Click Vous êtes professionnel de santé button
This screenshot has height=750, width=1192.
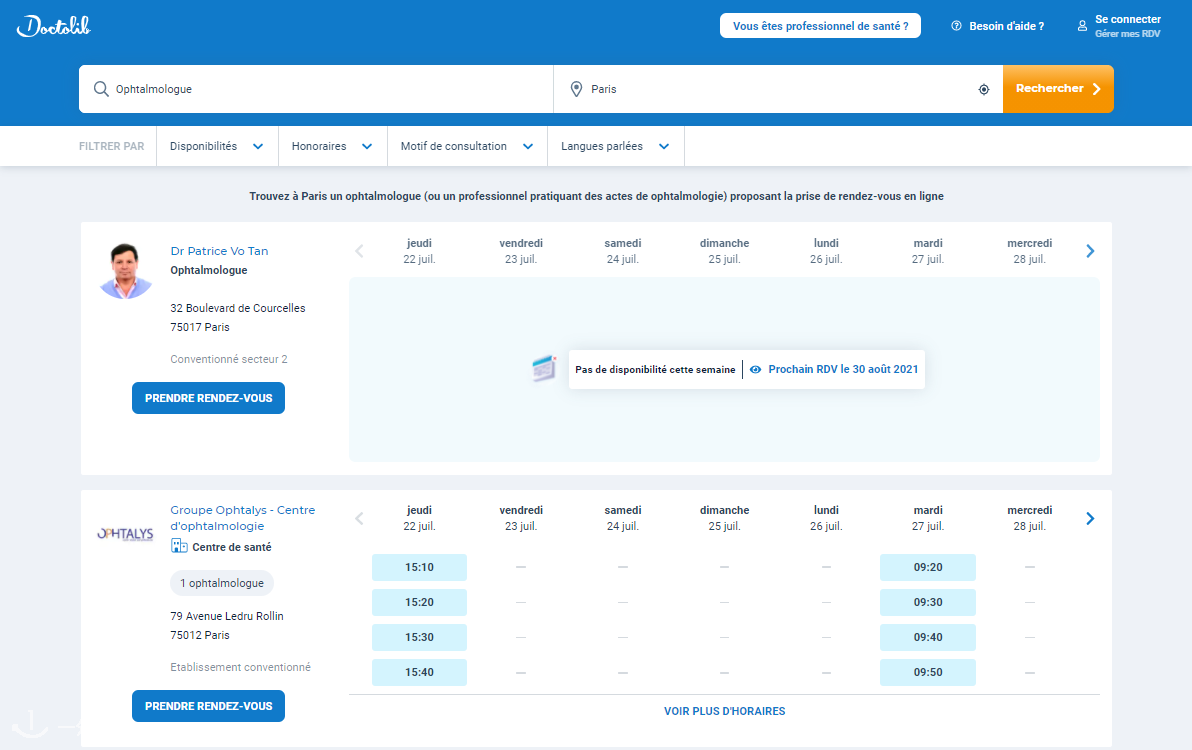pos(820,26)
